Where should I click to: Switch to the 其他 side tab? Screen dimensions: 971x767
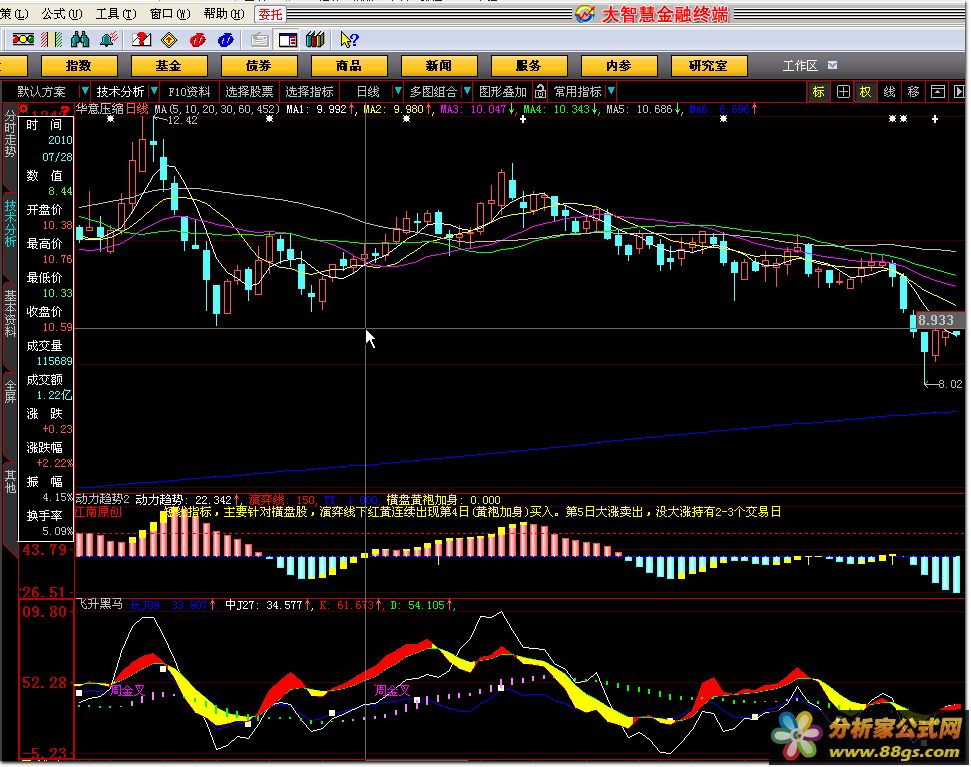10,481
